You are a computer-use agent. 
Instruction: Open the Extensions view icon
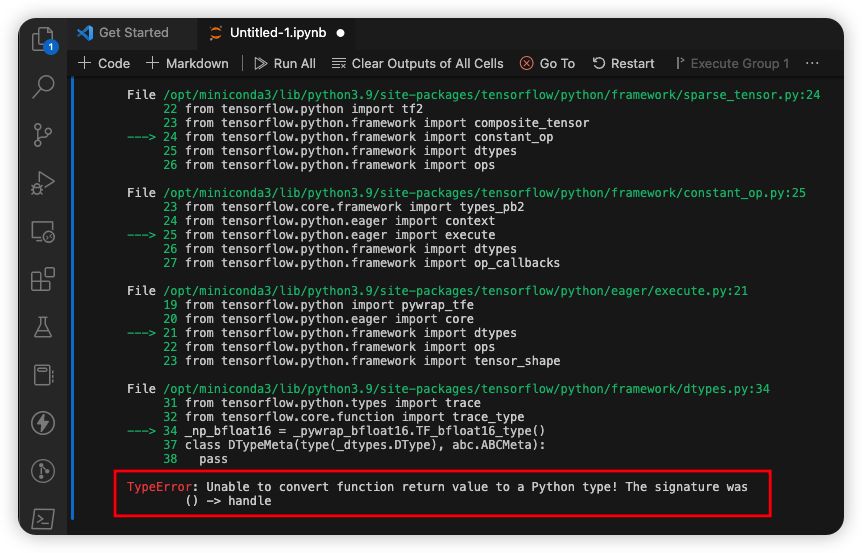[43, 279]
